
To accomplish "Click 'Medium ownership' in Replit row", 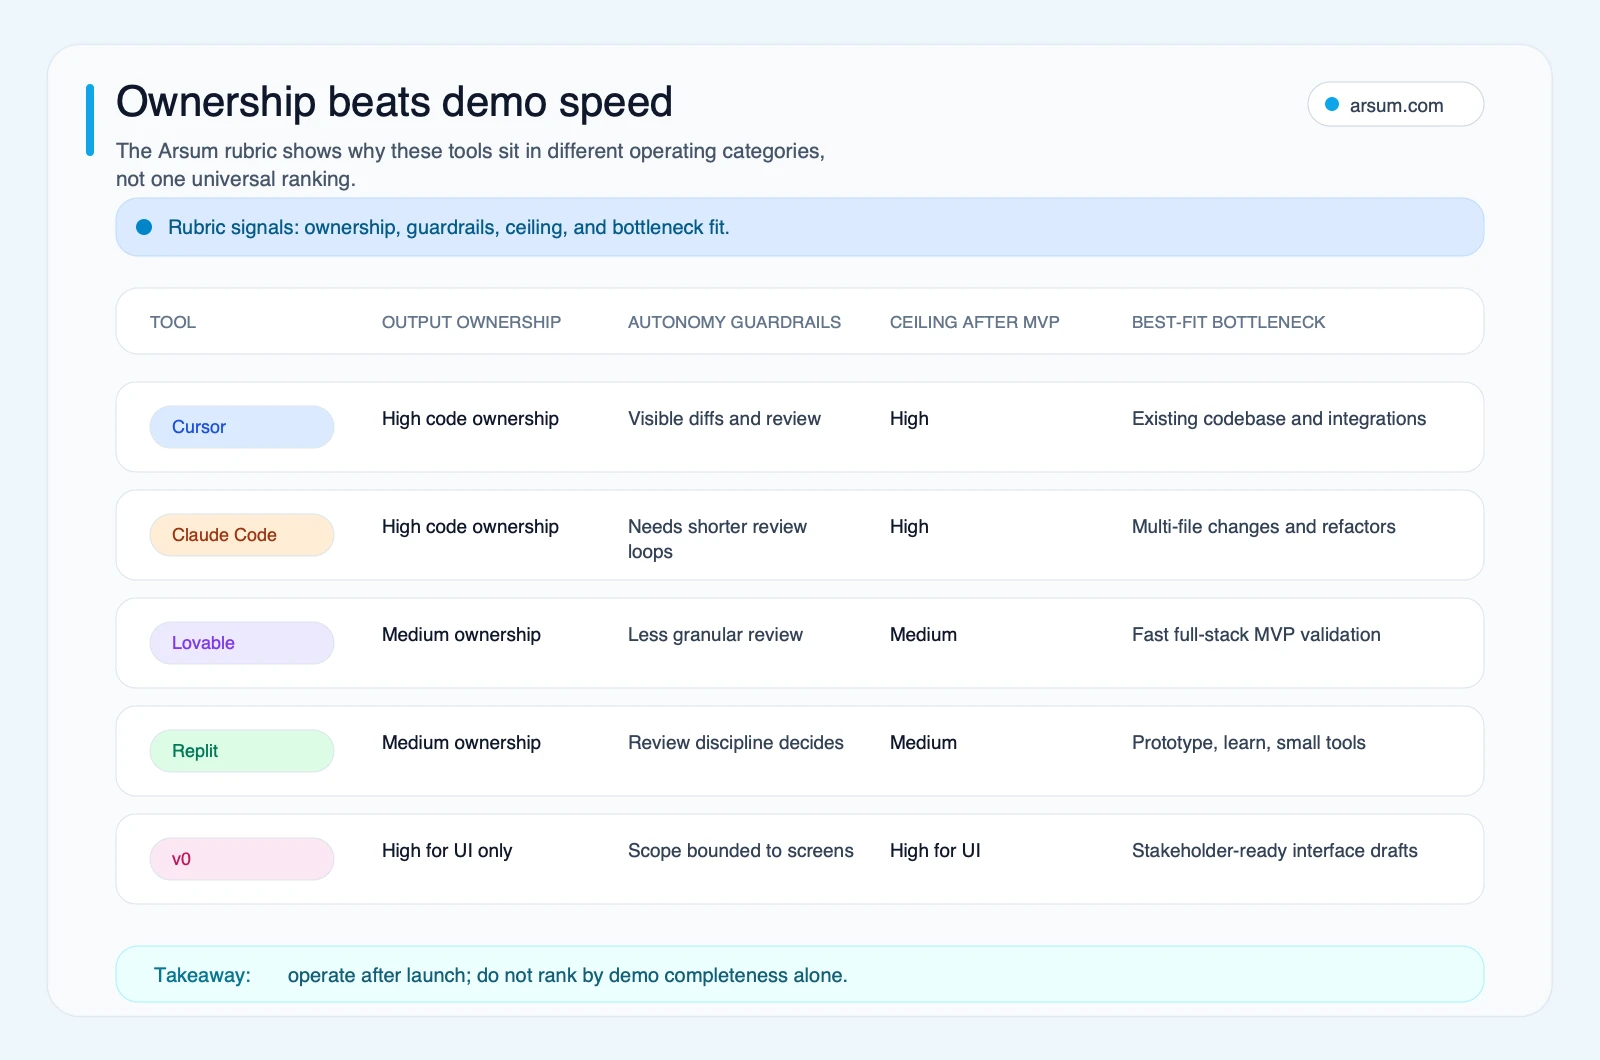I will [x=461, y=743].
